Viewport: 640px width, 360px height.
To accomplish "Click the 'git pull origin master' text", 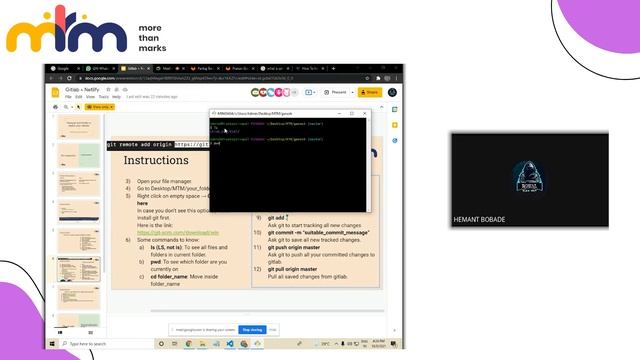I will (292, 269).
